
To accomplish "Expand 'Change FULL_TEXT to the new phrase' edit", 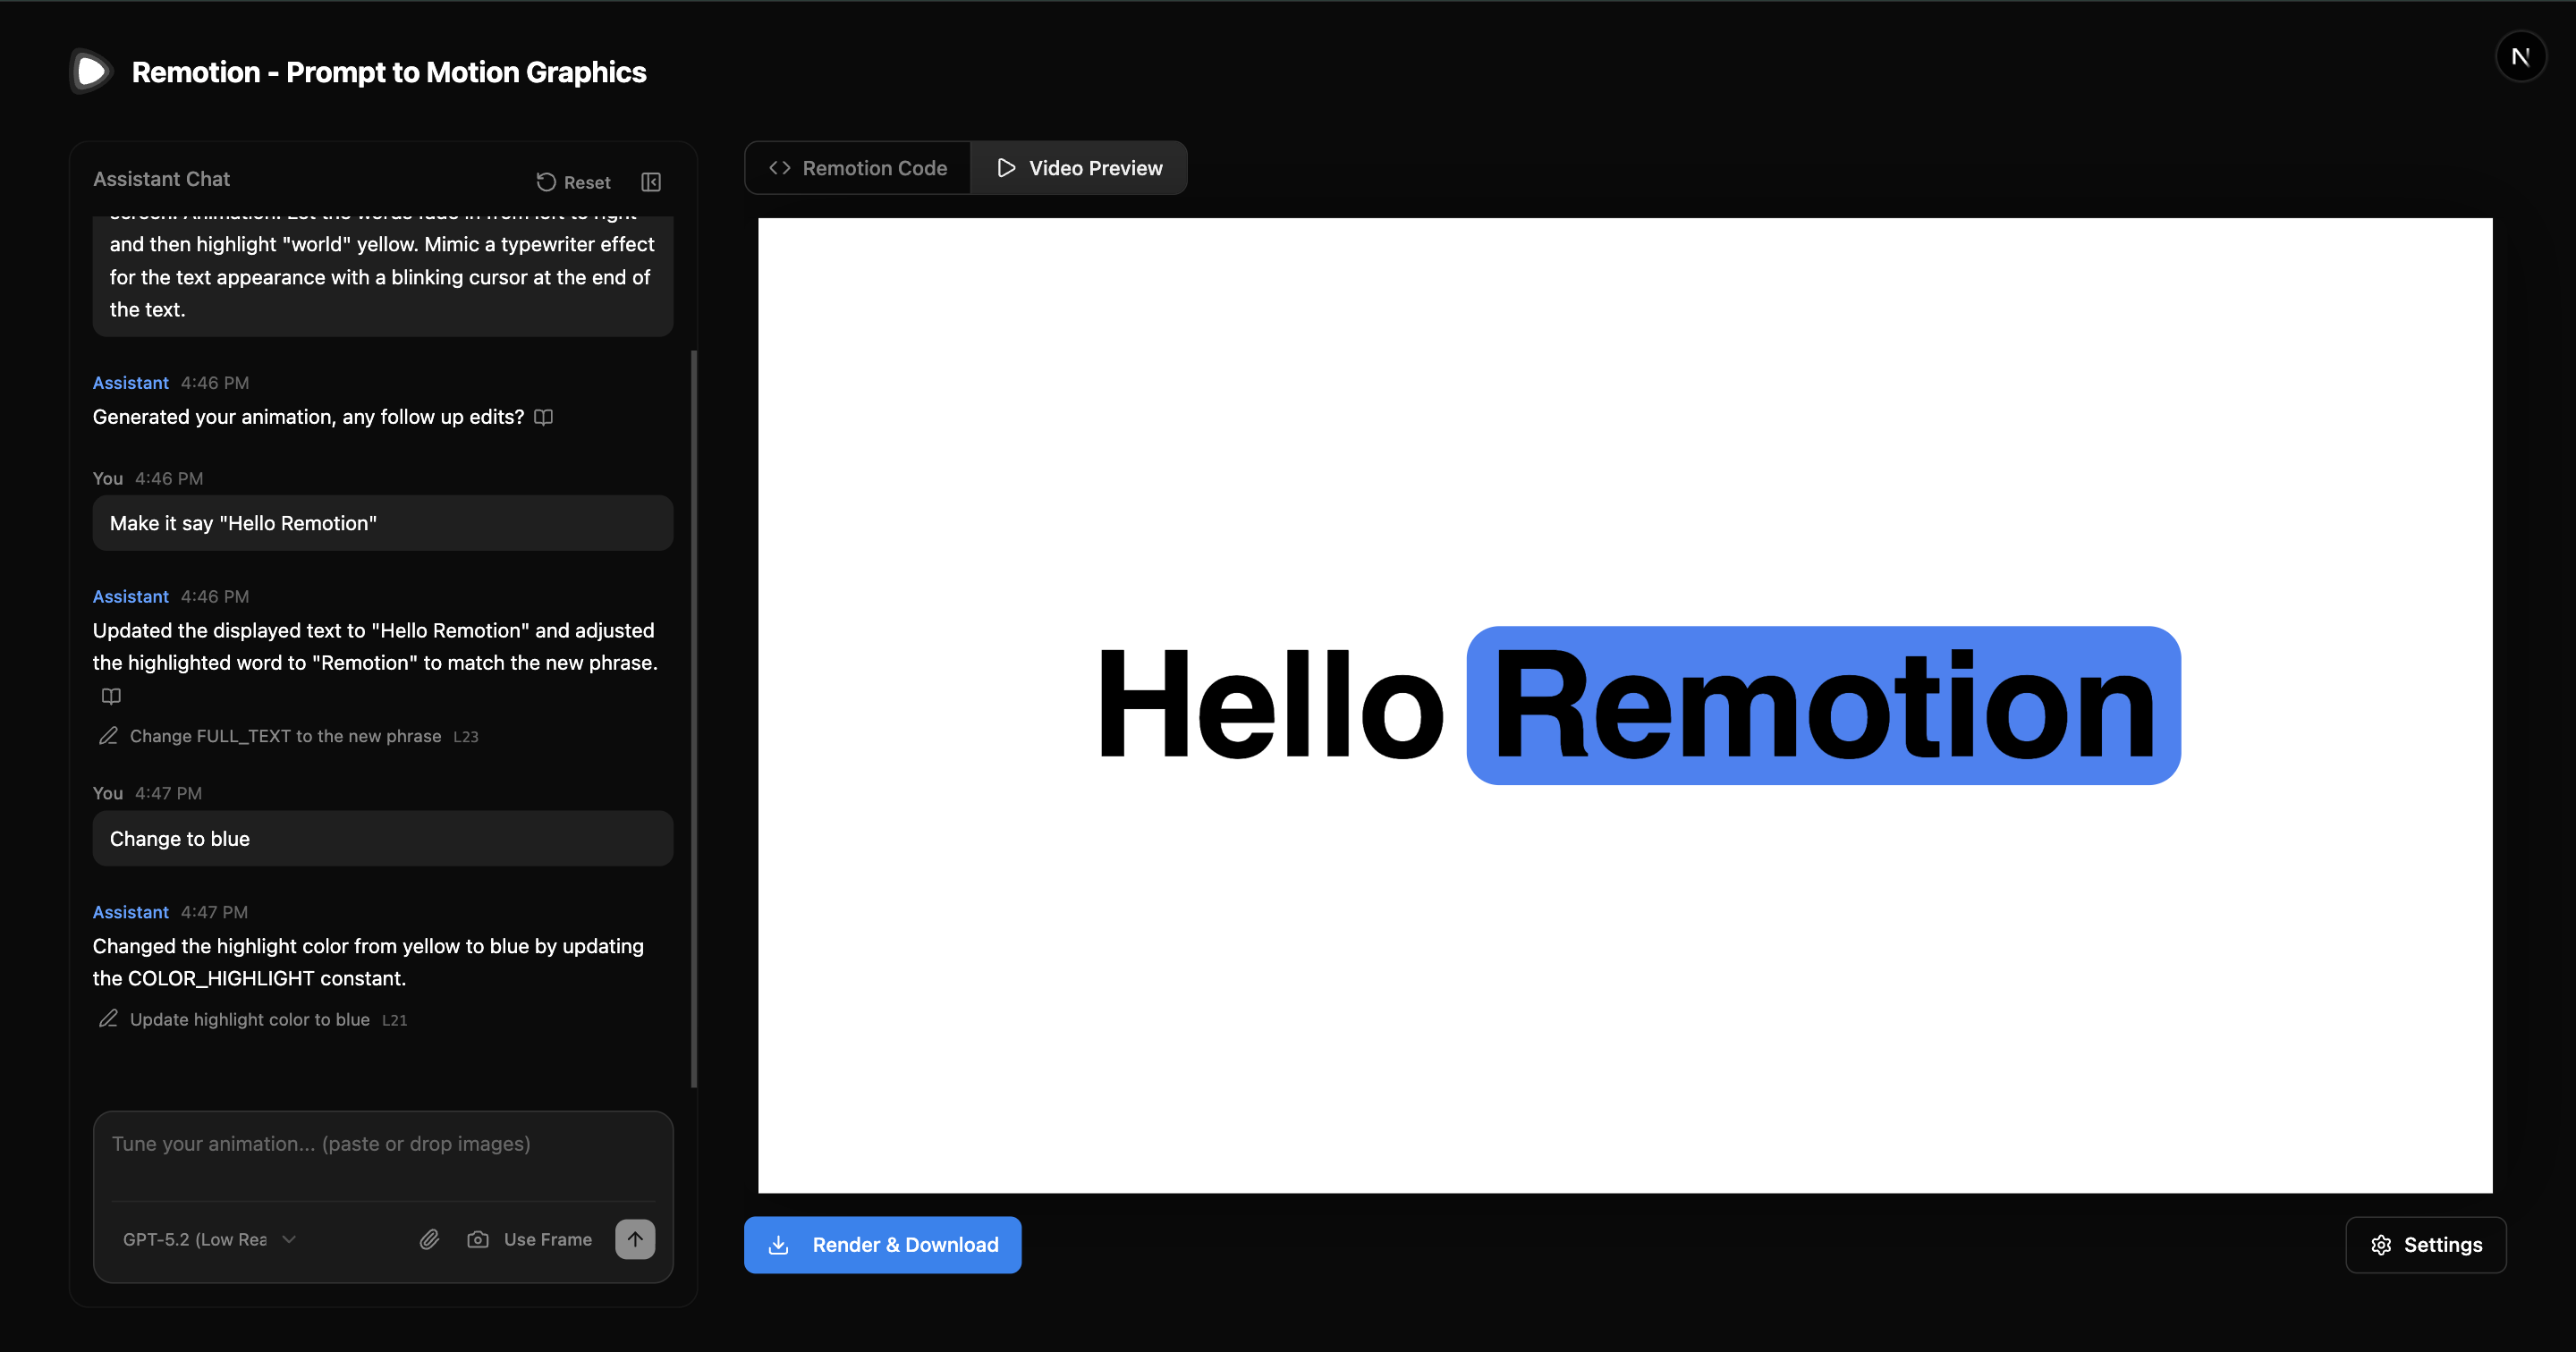I will click(286, 736).
